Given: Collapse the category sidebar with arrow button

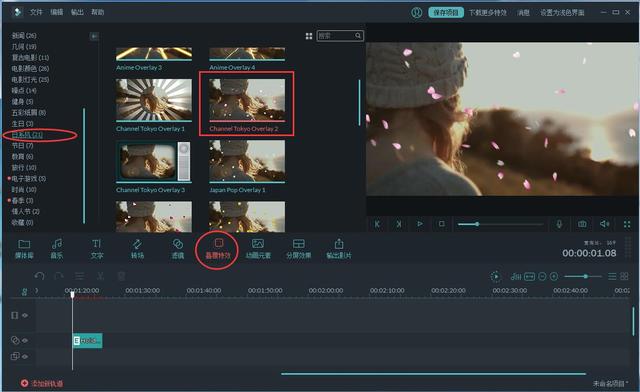Looking at the screenshot, I should pyautogui.click(x=94, y=36).
